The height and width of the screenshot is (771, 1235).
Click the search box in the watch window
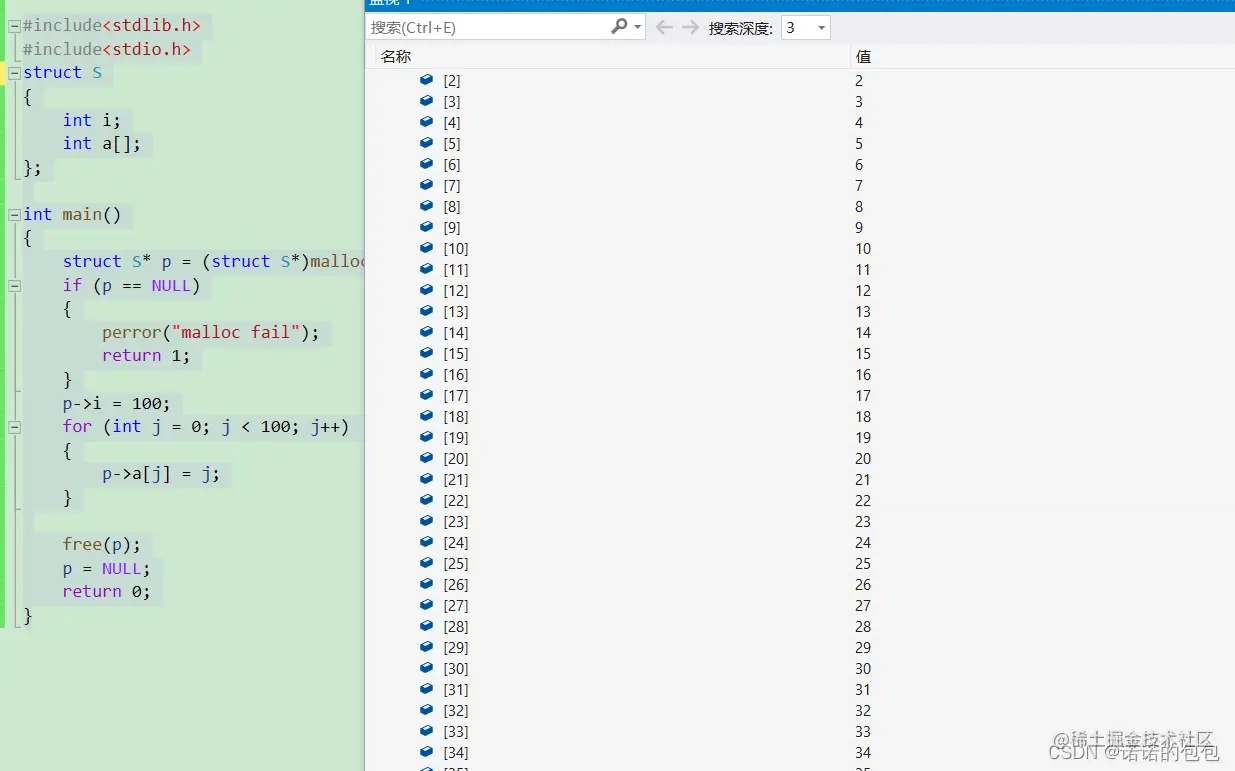tap(488, 27)
